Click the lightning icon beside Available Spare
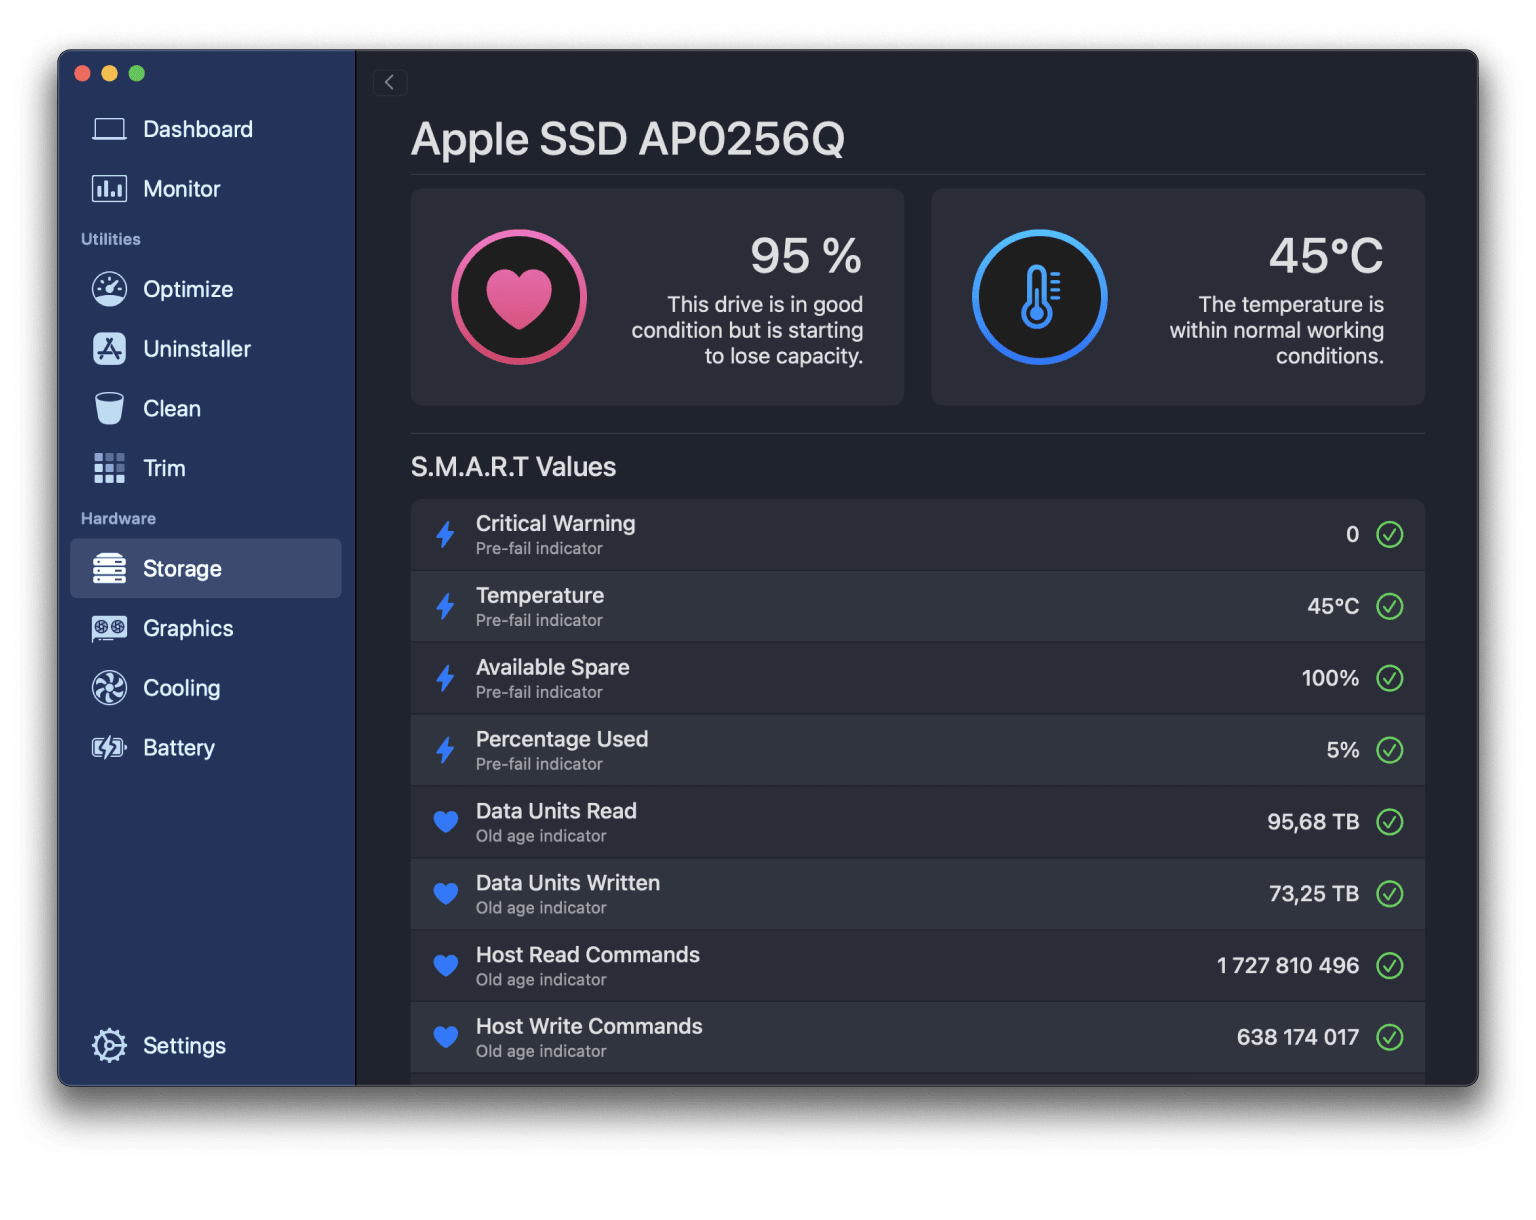 coord(446,678)
